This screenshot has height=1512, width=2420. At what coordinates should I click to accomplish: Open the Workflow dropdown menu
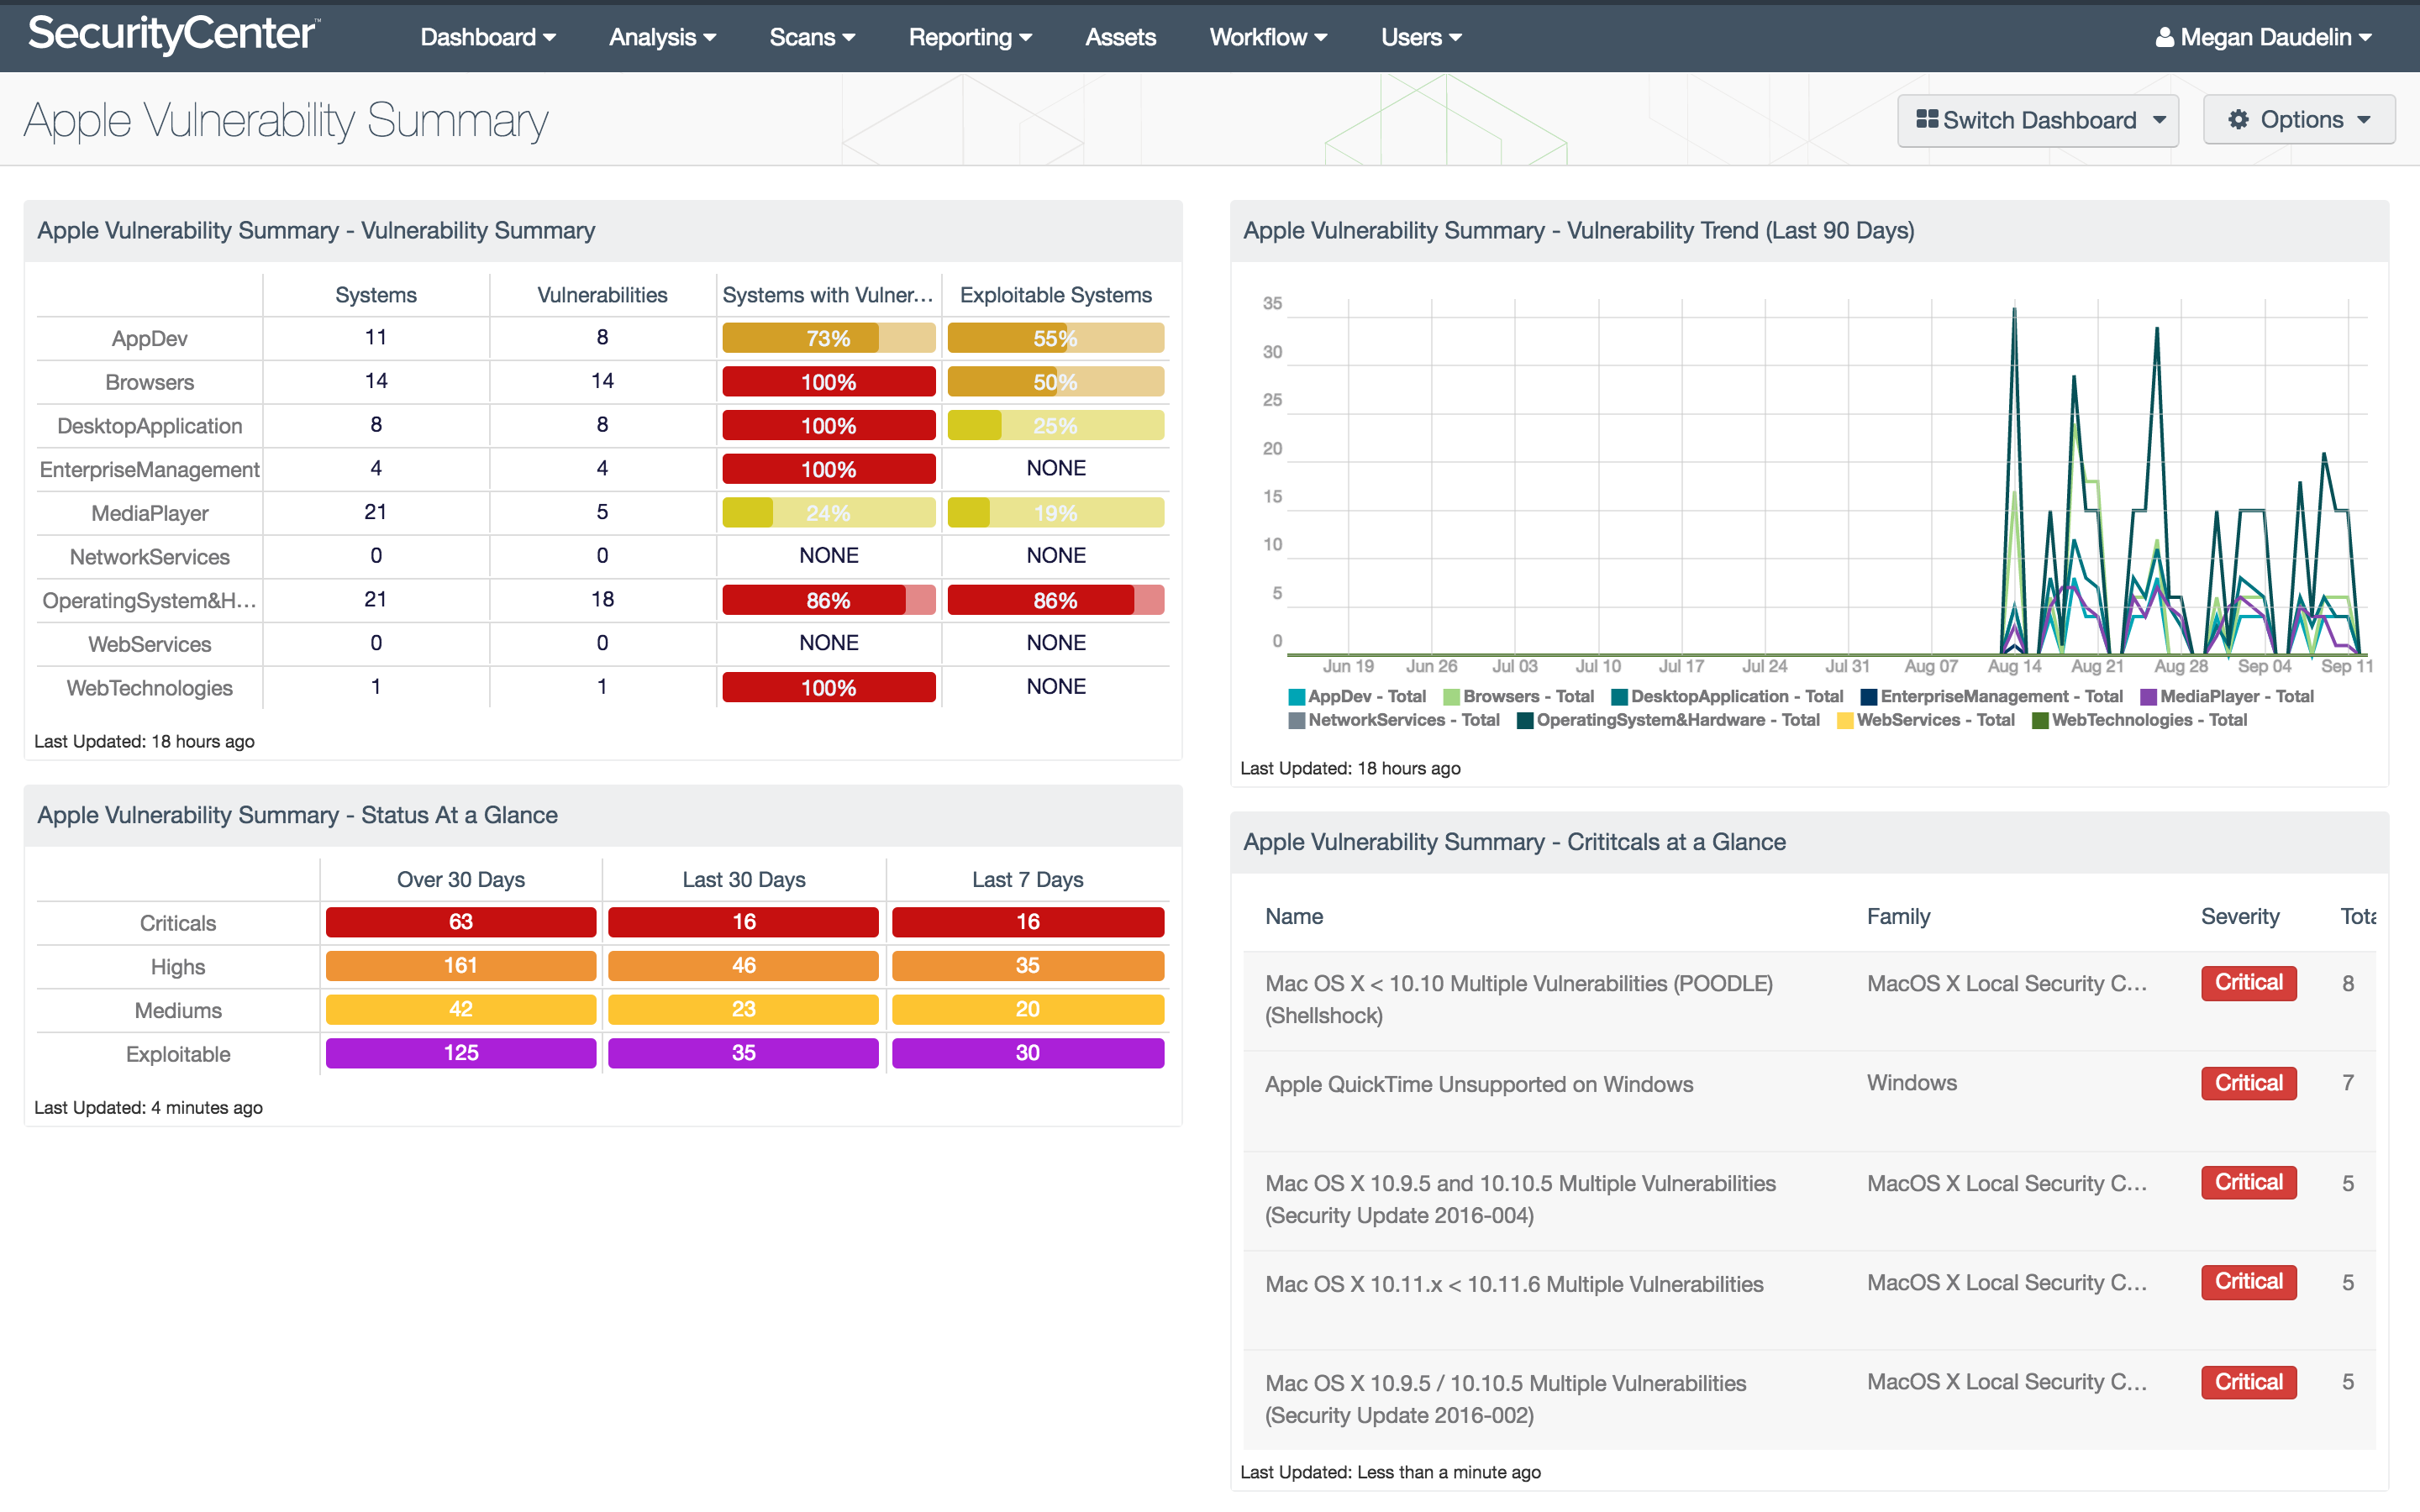1268,37
